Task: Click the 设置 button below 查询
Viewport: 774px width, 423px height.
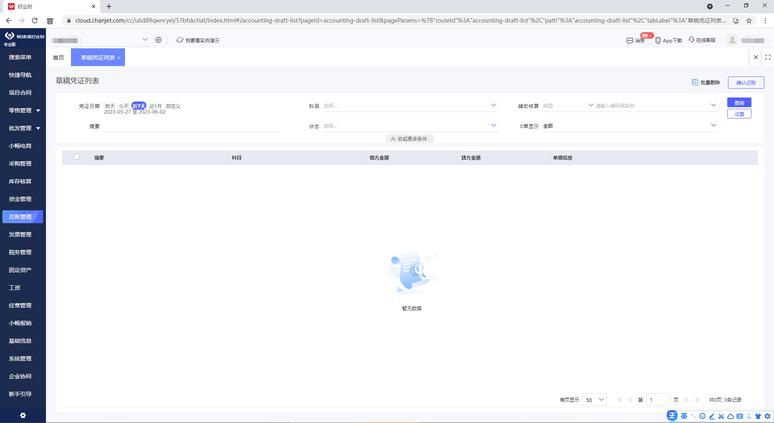Action: click(739, 114)
